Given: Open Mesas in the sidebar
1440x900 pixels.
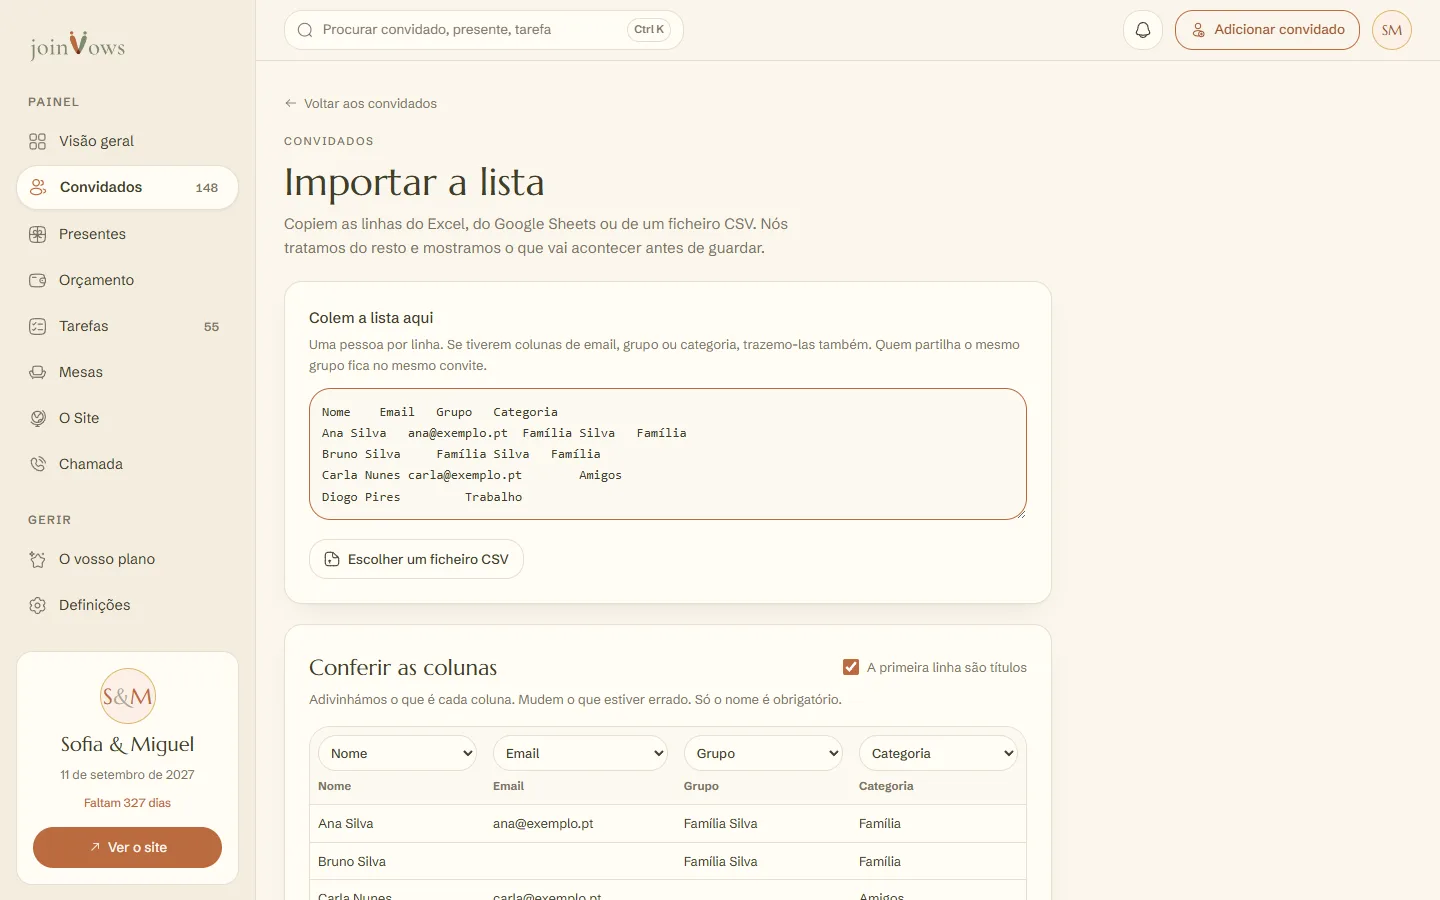Looking at the screenshot, I should coord(127,372).
